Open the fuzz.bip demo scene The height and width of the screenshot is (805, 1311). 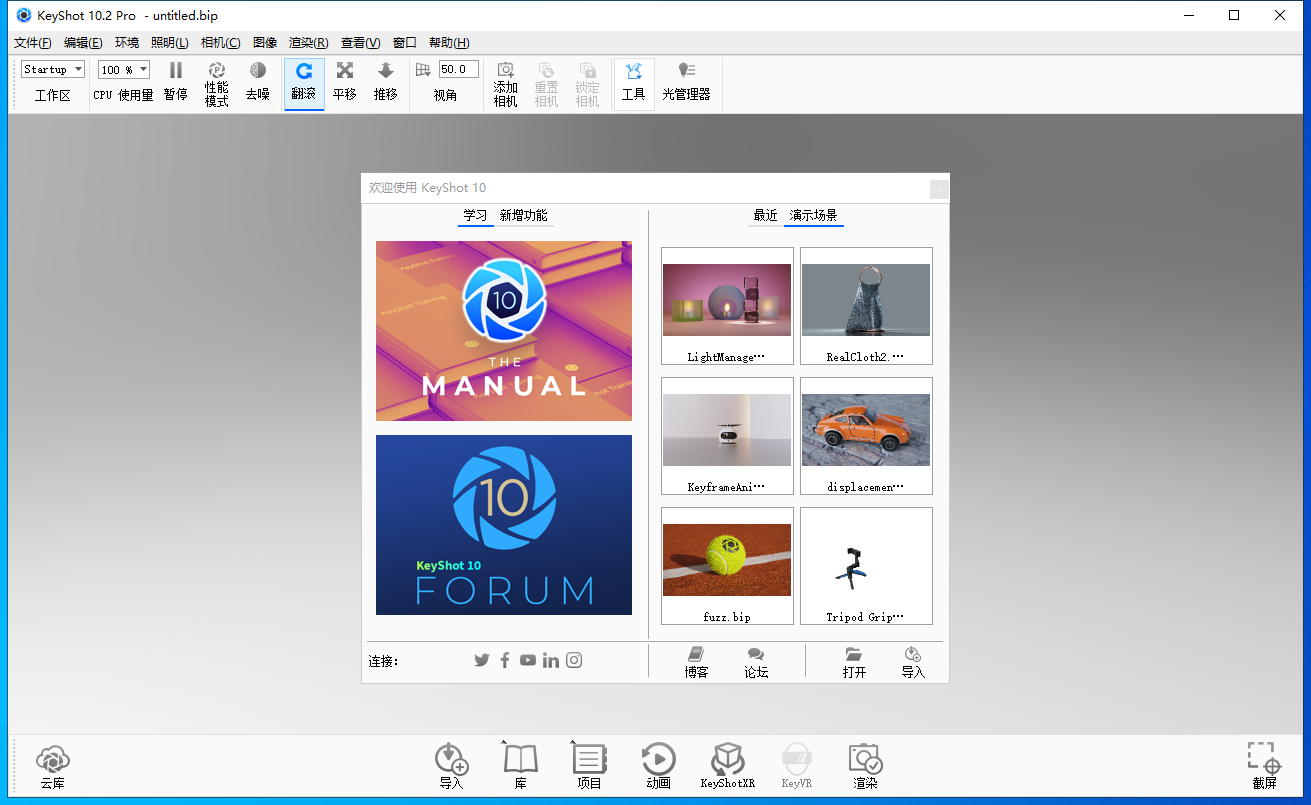(x=727, y=566)
